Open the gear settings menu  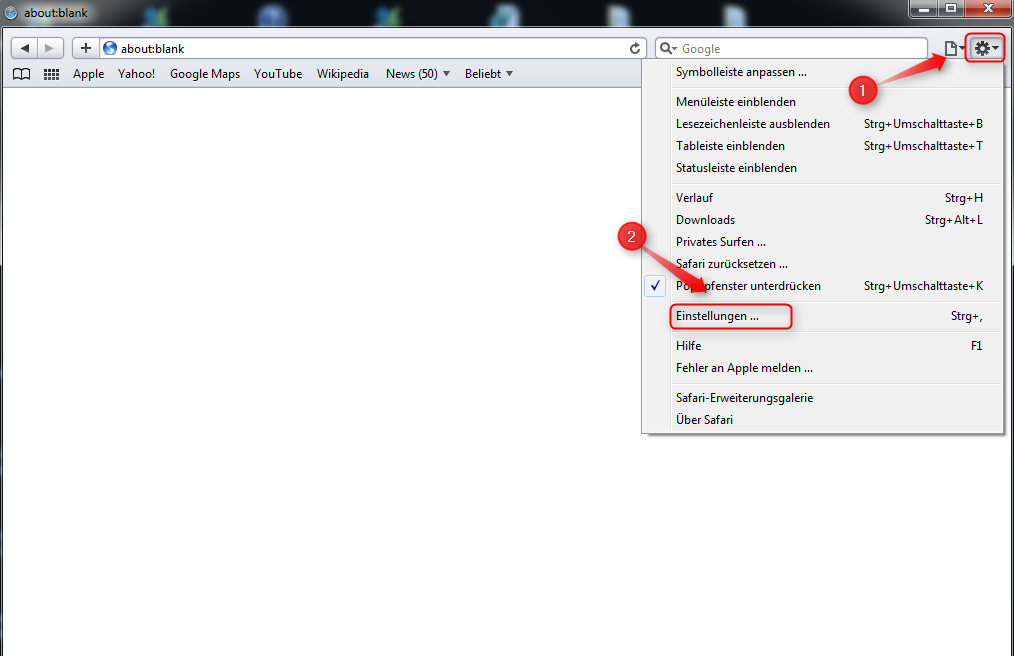986,49
